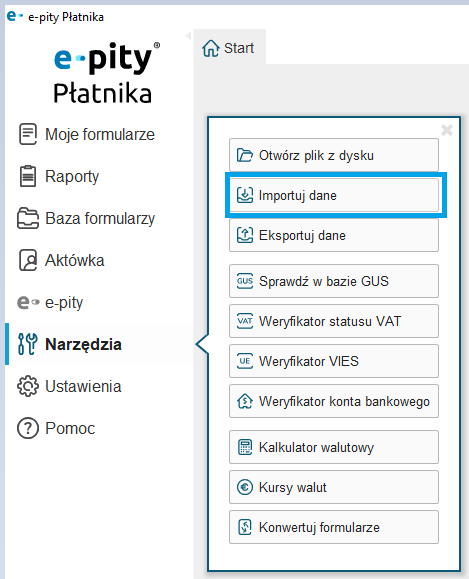Switch to the Start tab
This screenshot has width=469, height=579.
click(229, 48)
